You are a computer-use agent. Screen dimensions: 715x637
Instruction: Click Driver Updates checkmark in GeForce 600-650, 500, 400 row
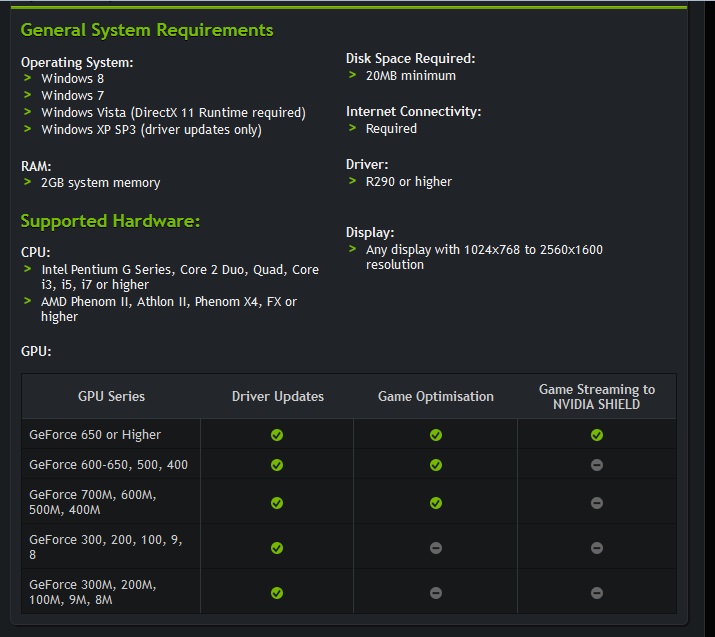click(277, 465)
